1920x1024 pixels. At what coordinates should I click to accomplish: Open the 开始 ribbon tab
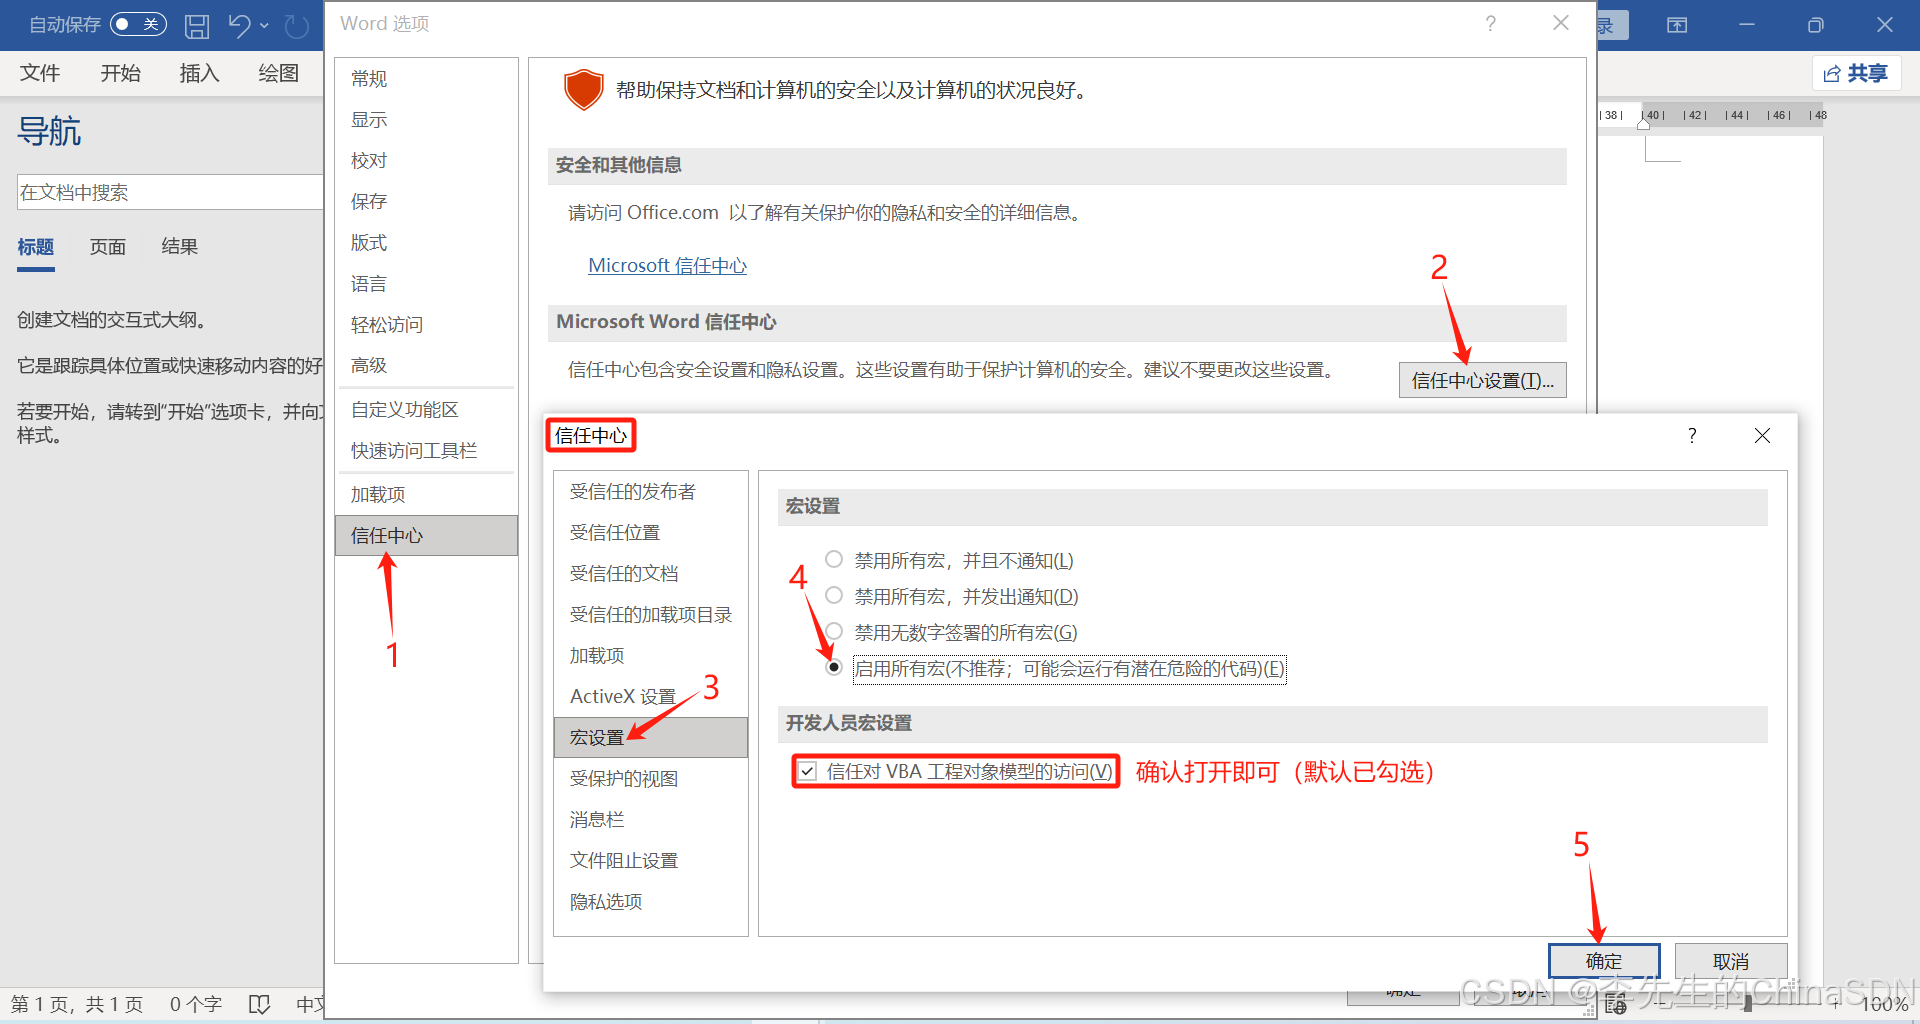[120, 73]
